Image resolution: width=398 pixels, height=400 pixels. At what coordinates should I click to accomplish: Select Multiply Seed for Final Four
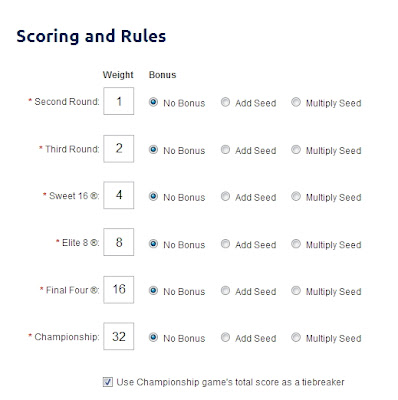coord(296,290)
